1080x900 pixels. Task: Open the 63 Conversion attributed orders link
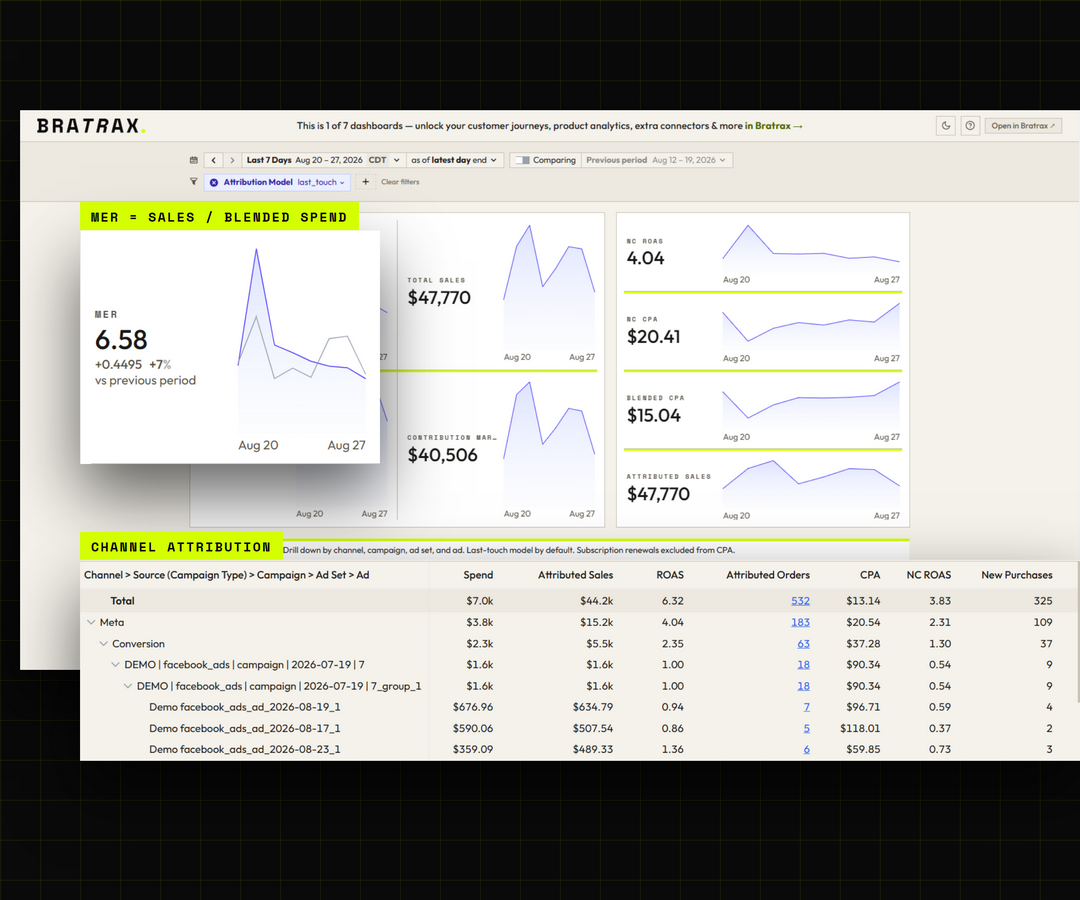pyautogui.click(x=803, y=643)
